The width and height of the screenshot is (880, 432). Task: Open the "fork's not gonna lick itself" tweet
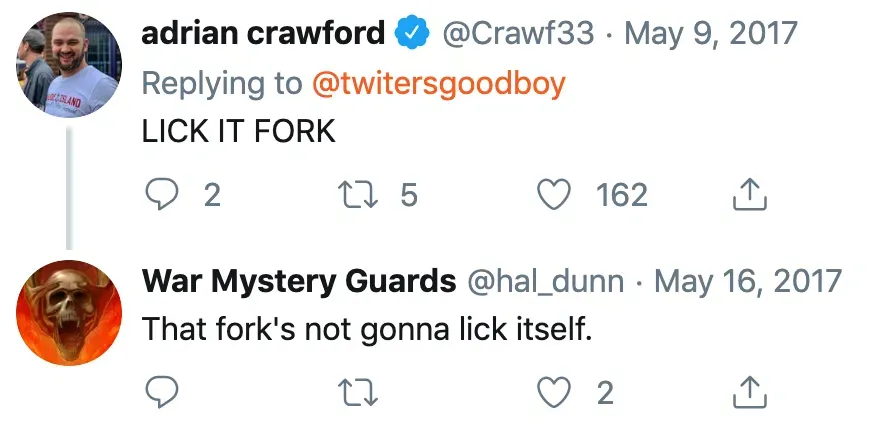pyautogui.click(x=368, y=328)
